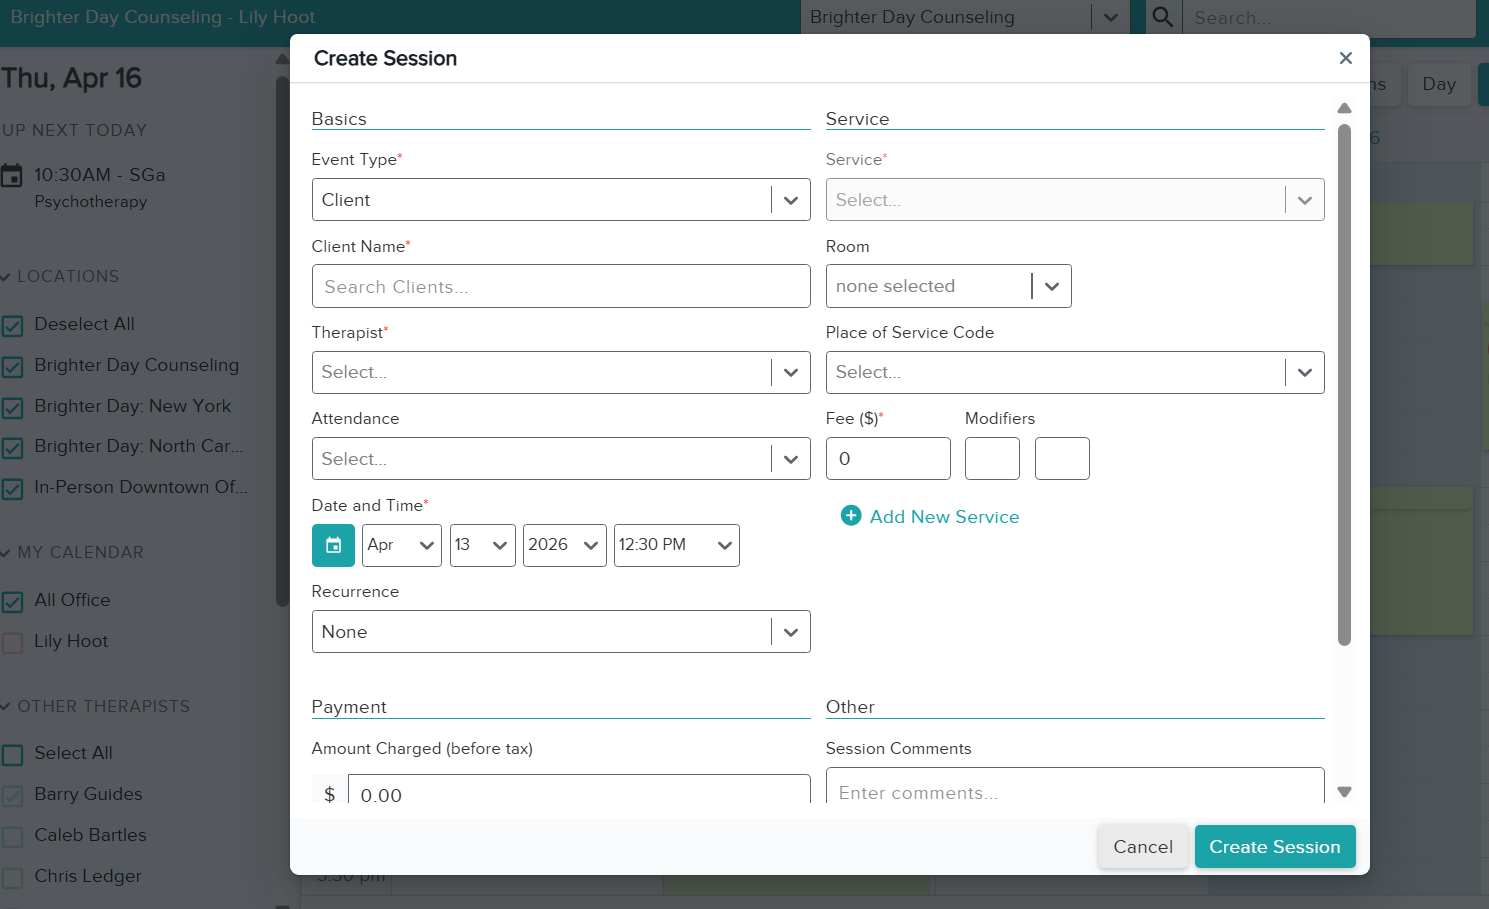Screen dimensions: 1489x909
Task: Click the Thu, Apr 16 date heading
Action: [71, 78]
